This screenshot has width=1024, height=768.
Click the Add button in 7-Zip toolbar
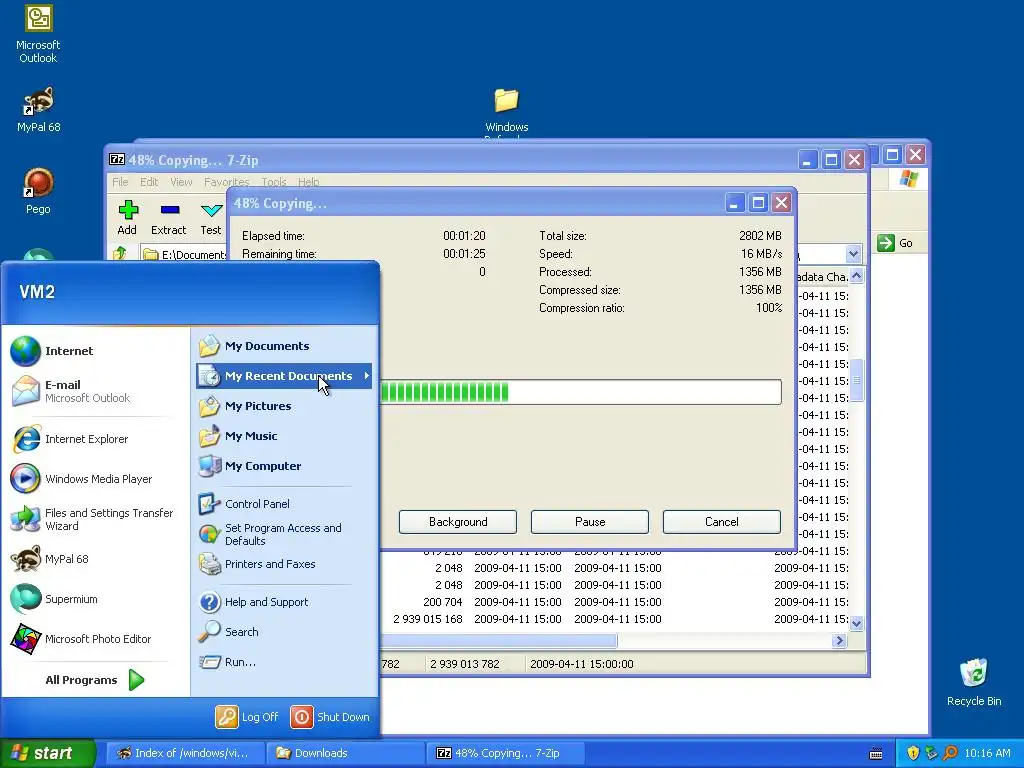(x=127, y=217)
